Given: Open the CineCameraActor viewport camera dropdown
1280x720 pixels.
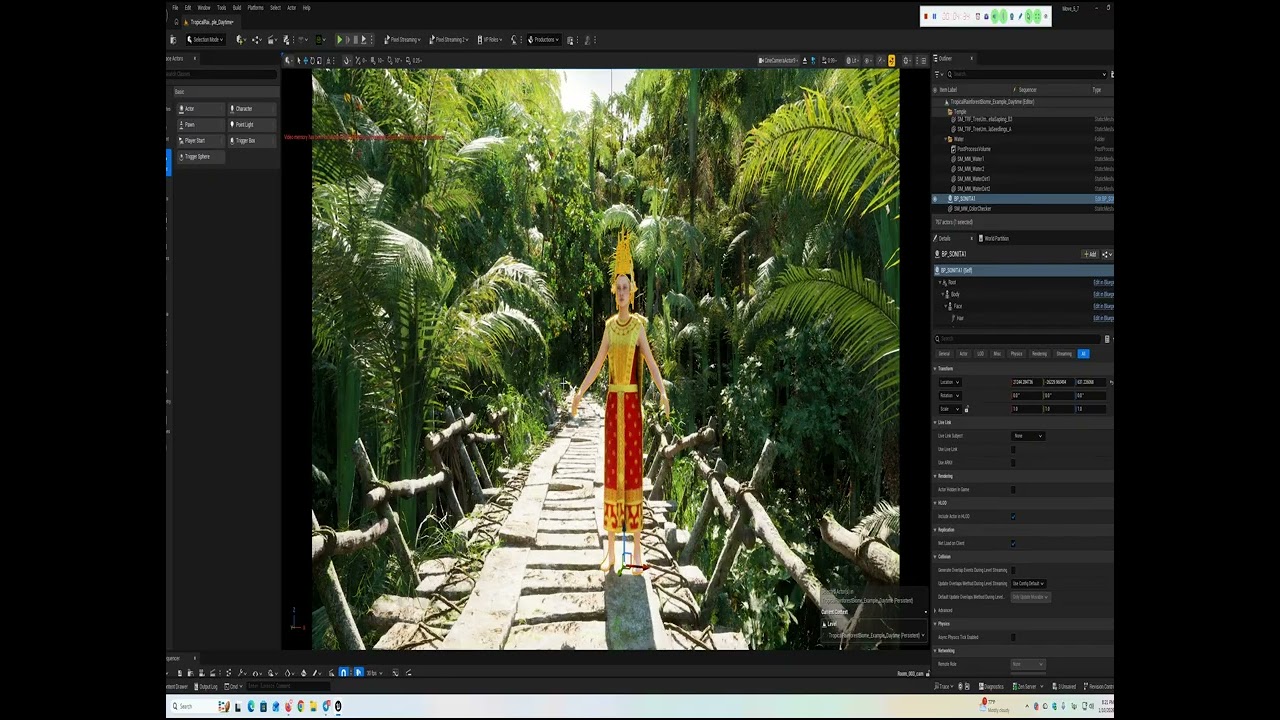Looking at the screenshot, I should 780,61.
